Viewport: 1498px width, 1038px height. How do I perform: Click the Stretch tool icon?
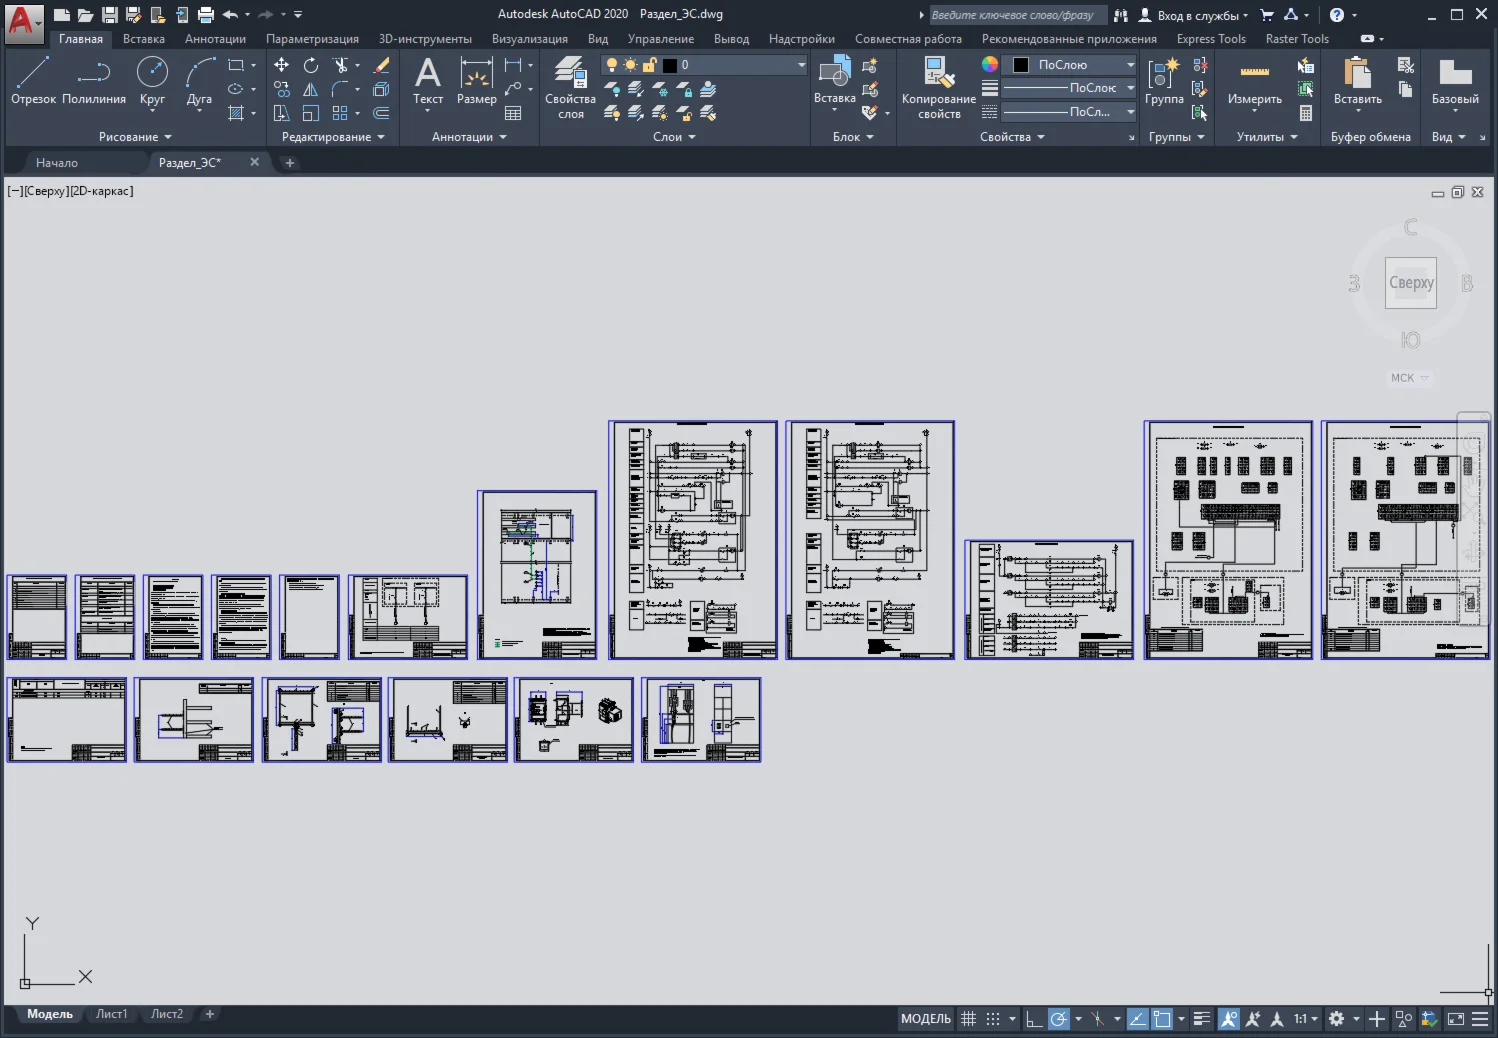(282, 113)
